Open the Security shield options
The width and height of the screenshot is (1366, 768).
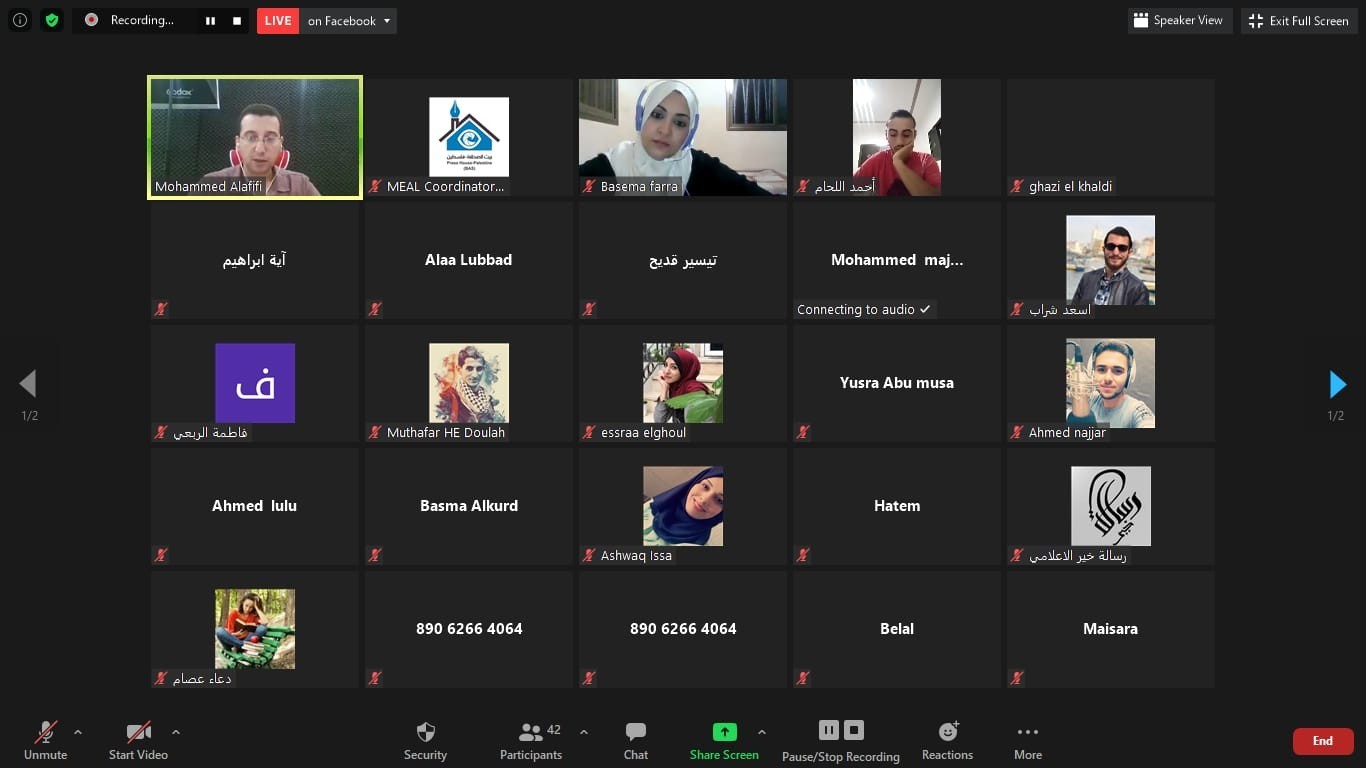[x=425, y=741]
